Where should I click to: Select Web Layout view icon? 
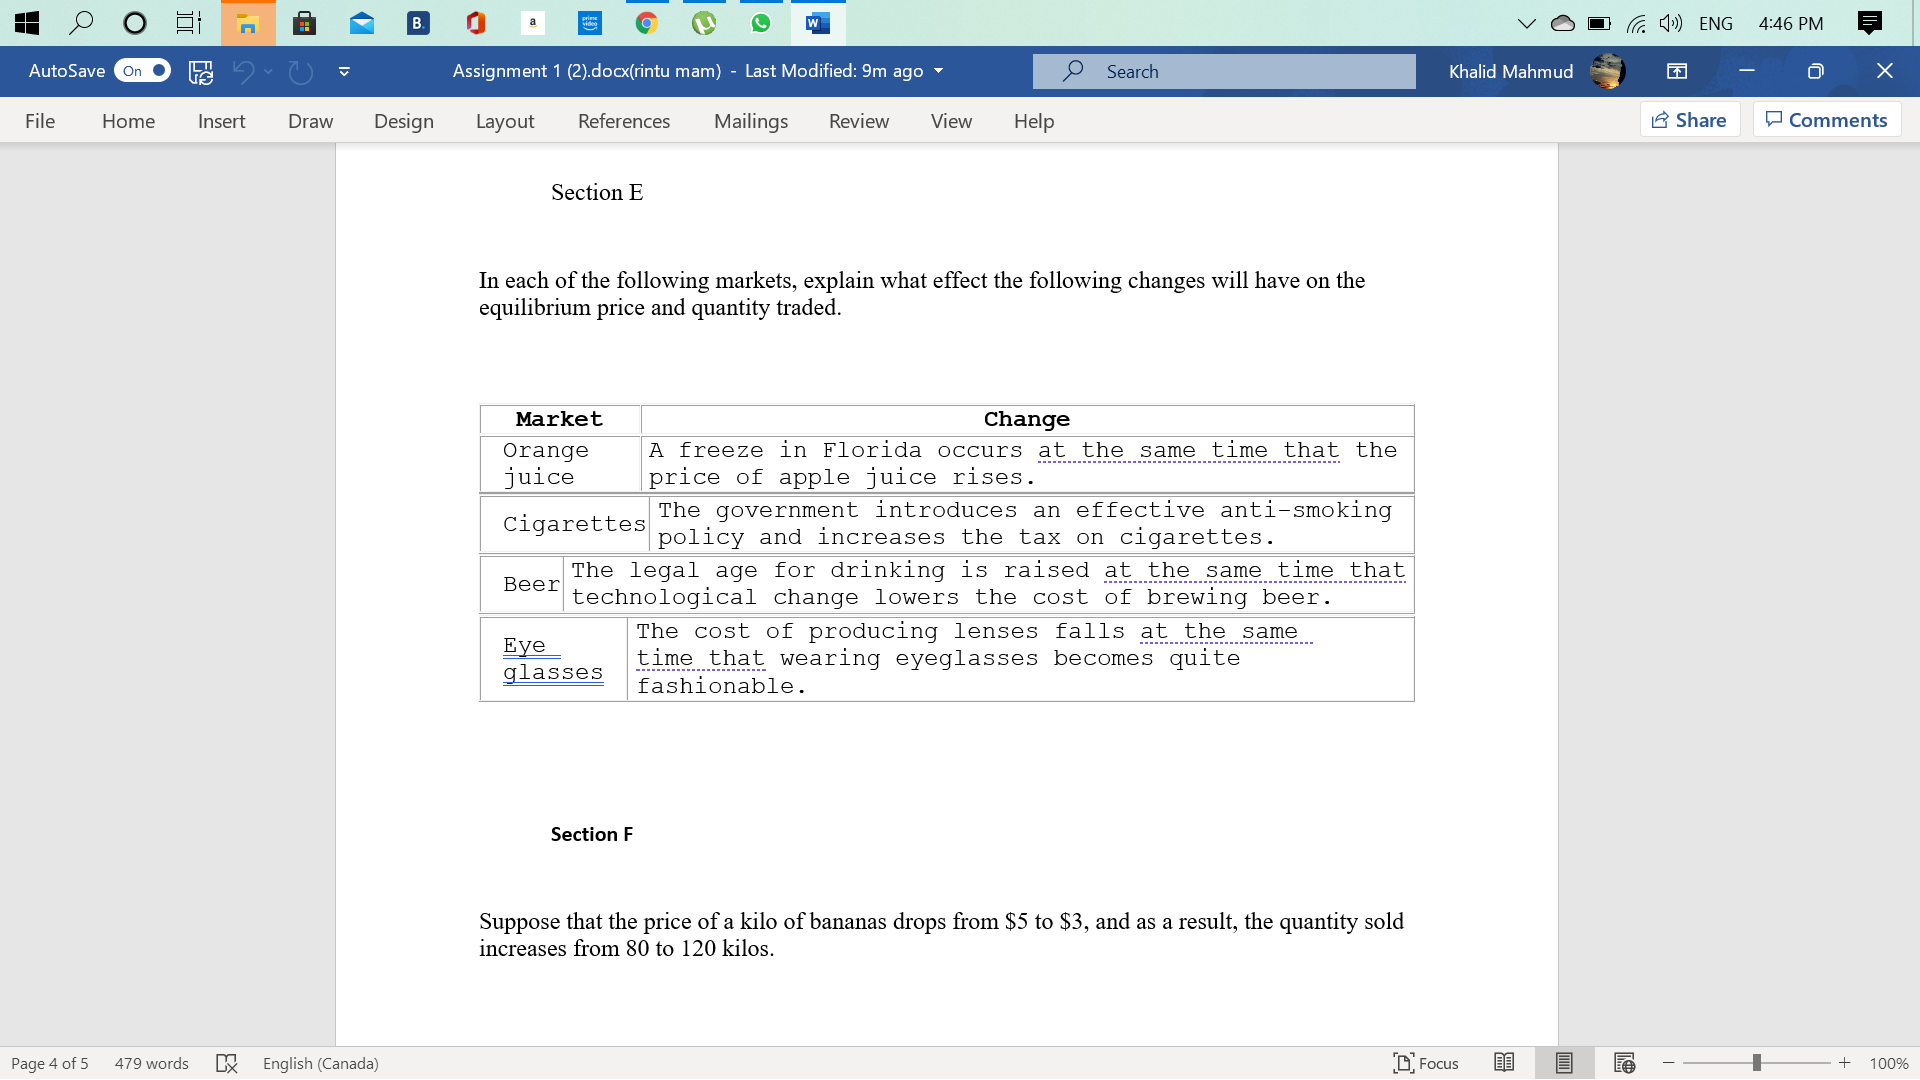pos(1624,1063)
